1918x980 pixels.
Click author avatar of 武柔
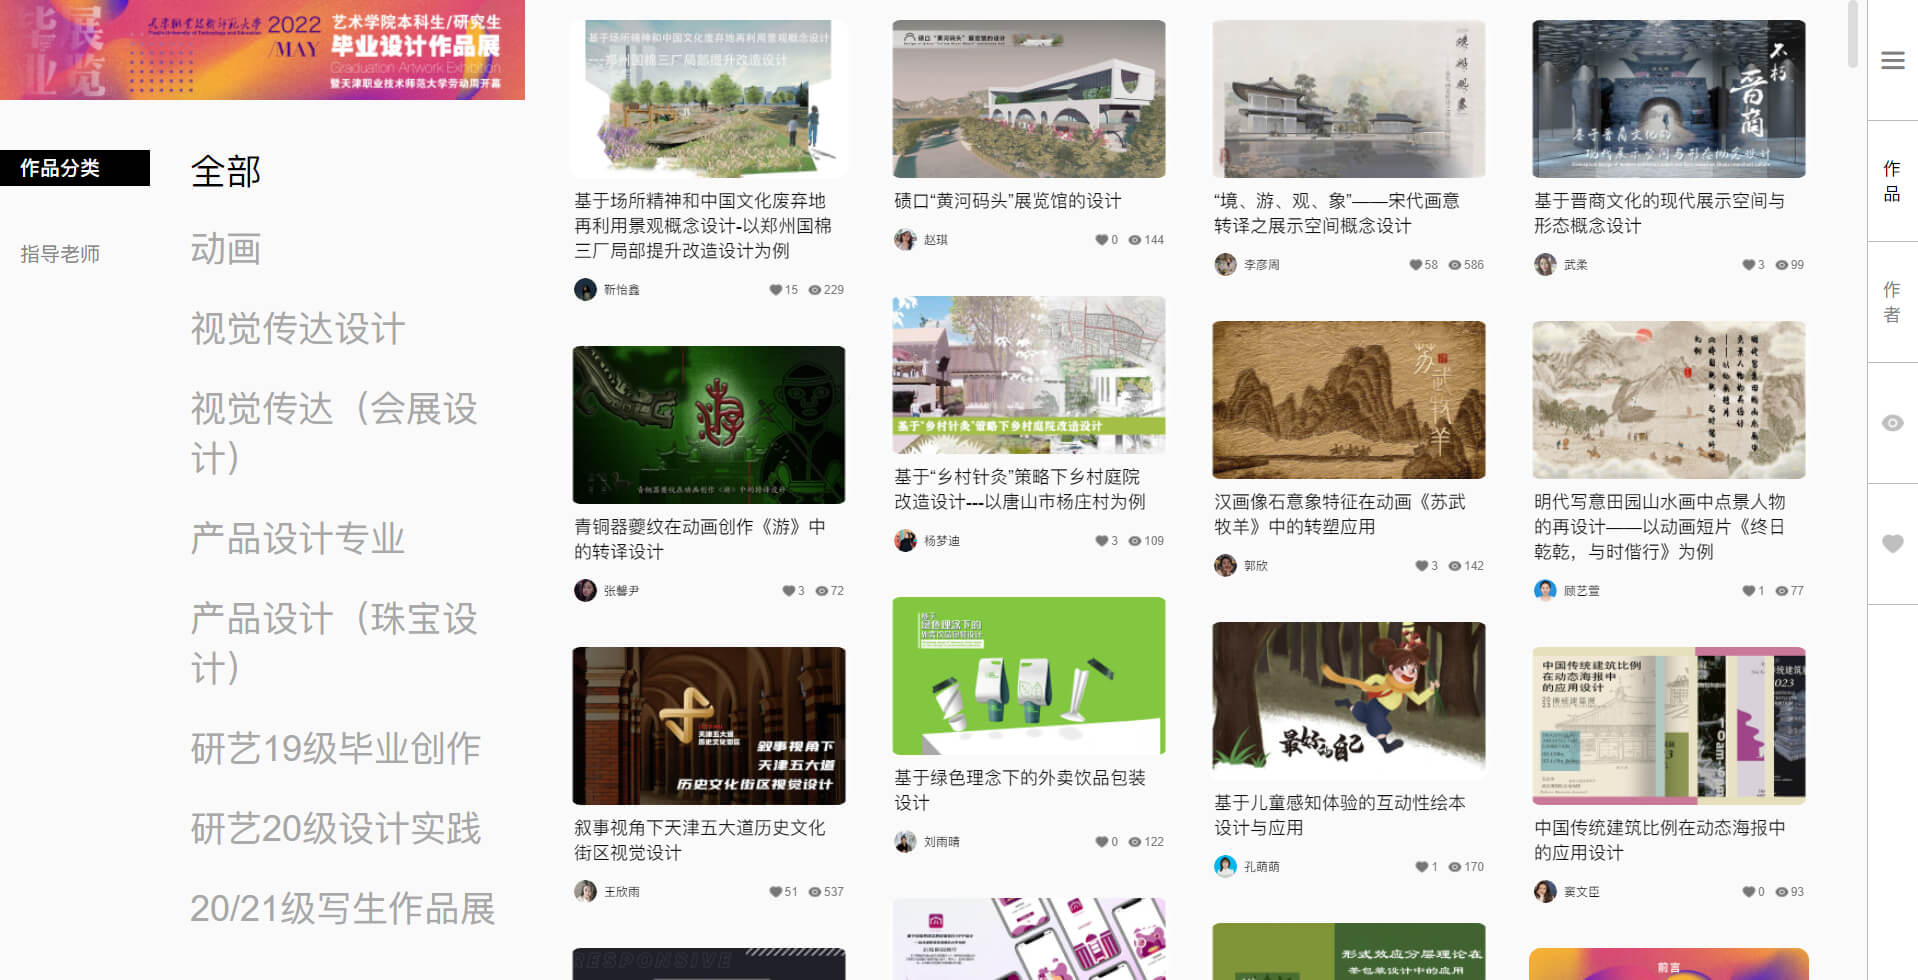(x=1545, y=265)
